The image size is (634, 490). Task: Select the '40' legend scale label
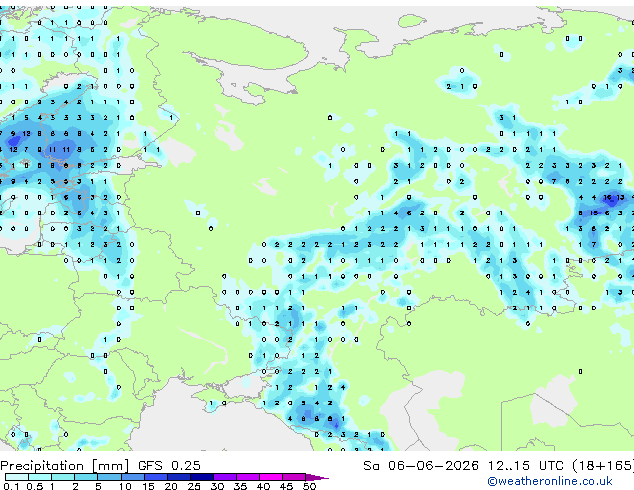tap(263, 486)
